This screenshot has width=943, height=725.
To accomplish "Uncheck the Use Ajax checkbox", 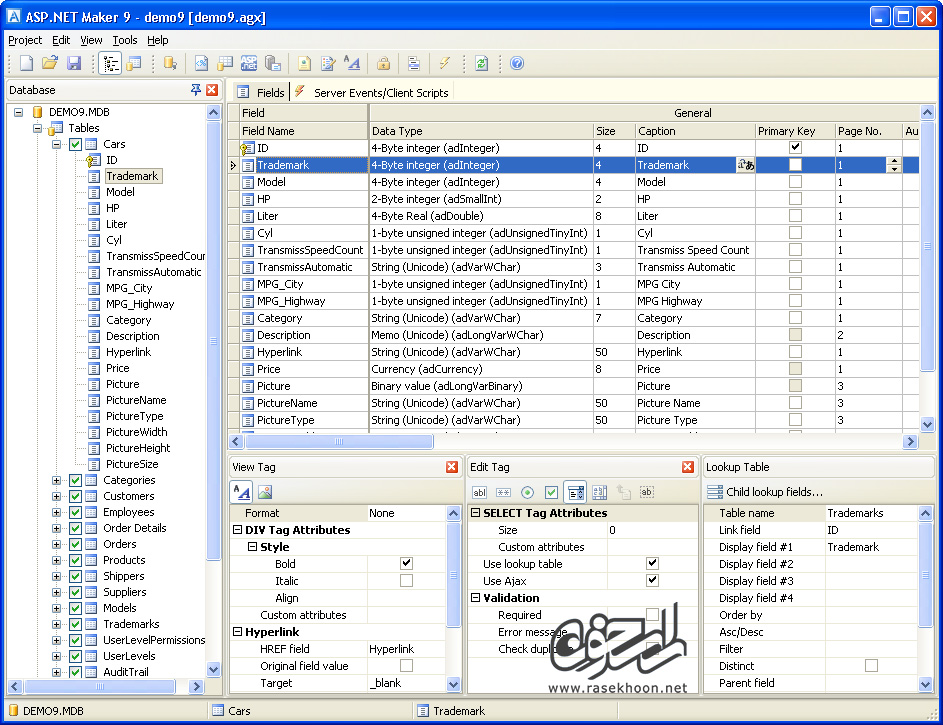I will click(x=653, y=581).
